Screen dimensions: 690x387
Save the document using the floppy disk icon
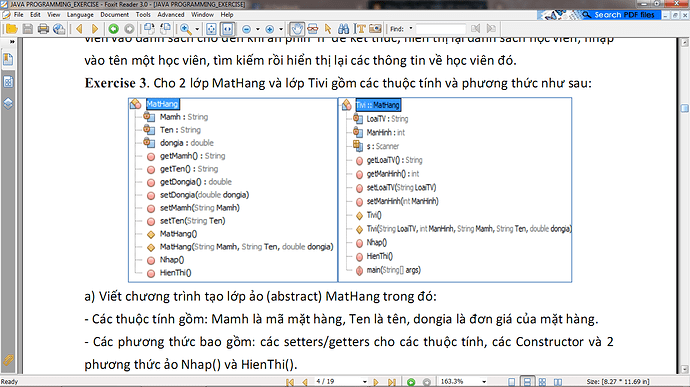tap(28, 29)
